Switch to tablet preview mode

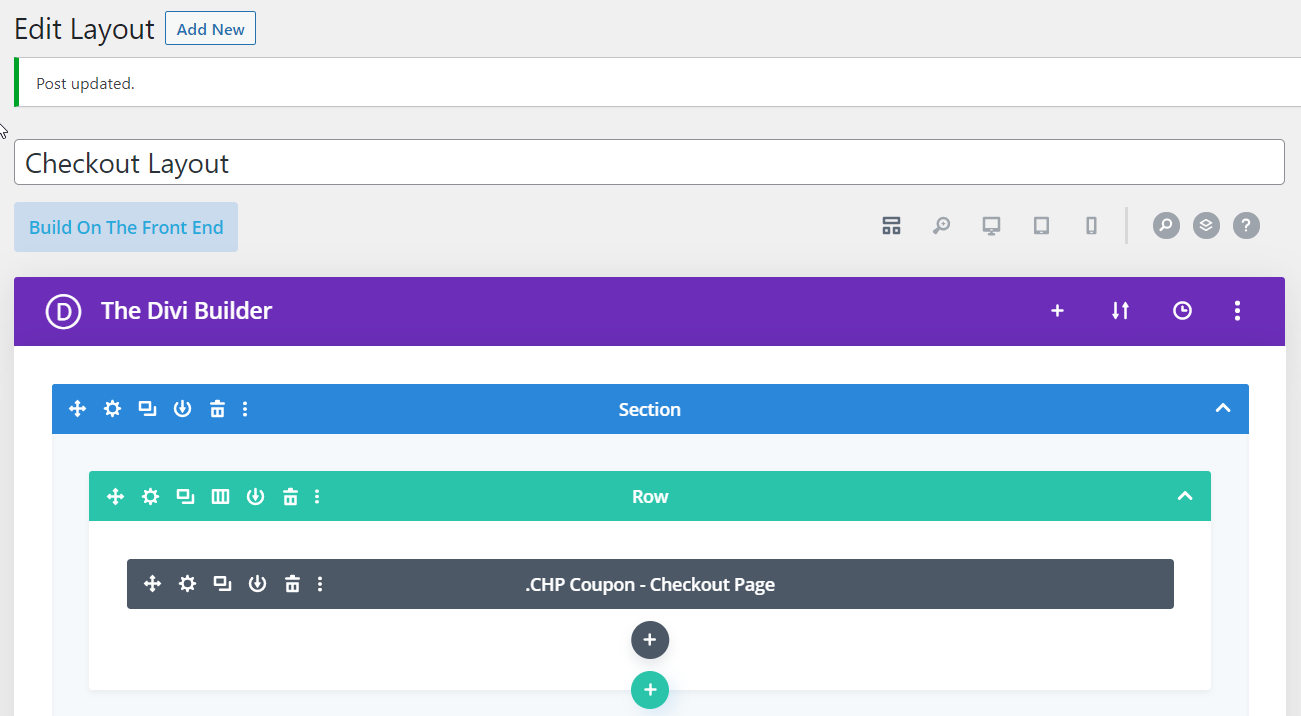[1041, 226]
